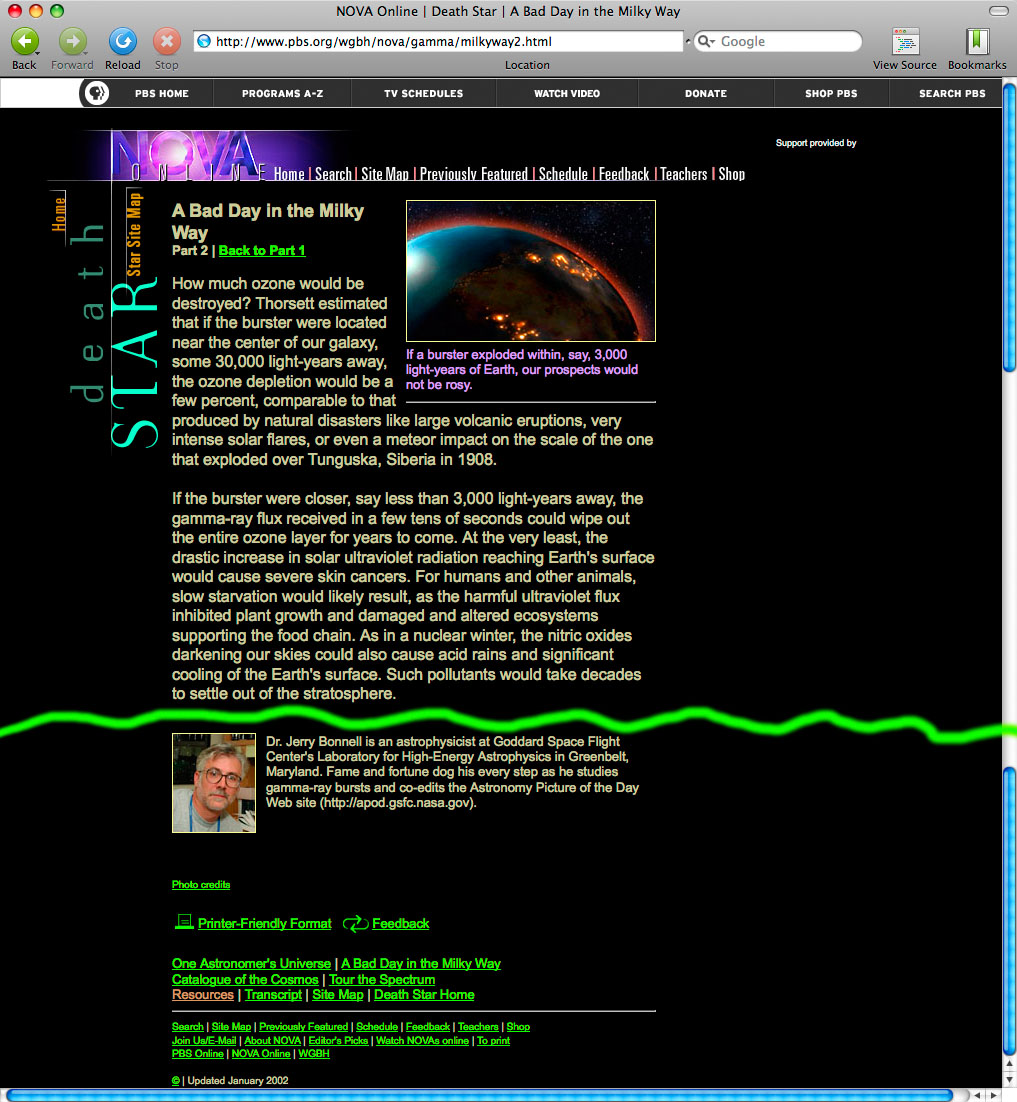Screen dimensions: 1017x1102
Task: Click Previously Featured in the footer
Action: click(304, 1027)
